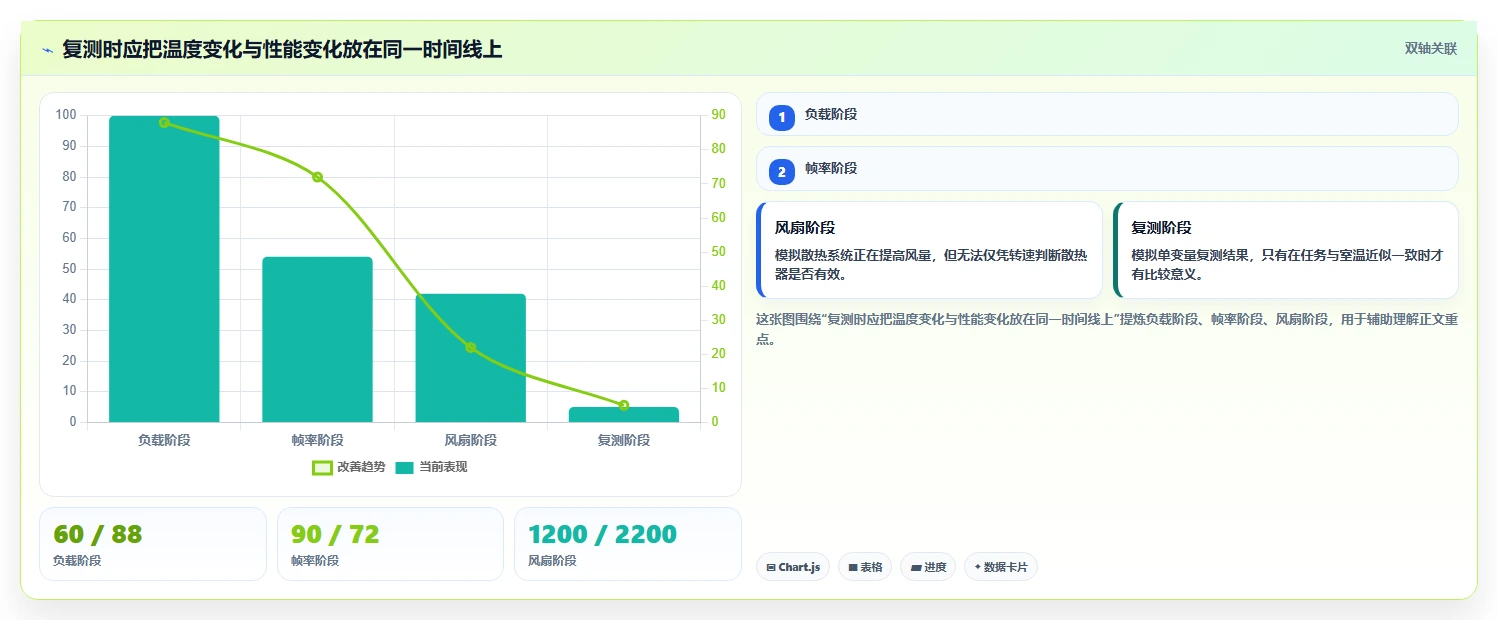The width and height of the screenshot is (1498, 620).
Task: Click right green axis value 90
Action: (718, 115)
